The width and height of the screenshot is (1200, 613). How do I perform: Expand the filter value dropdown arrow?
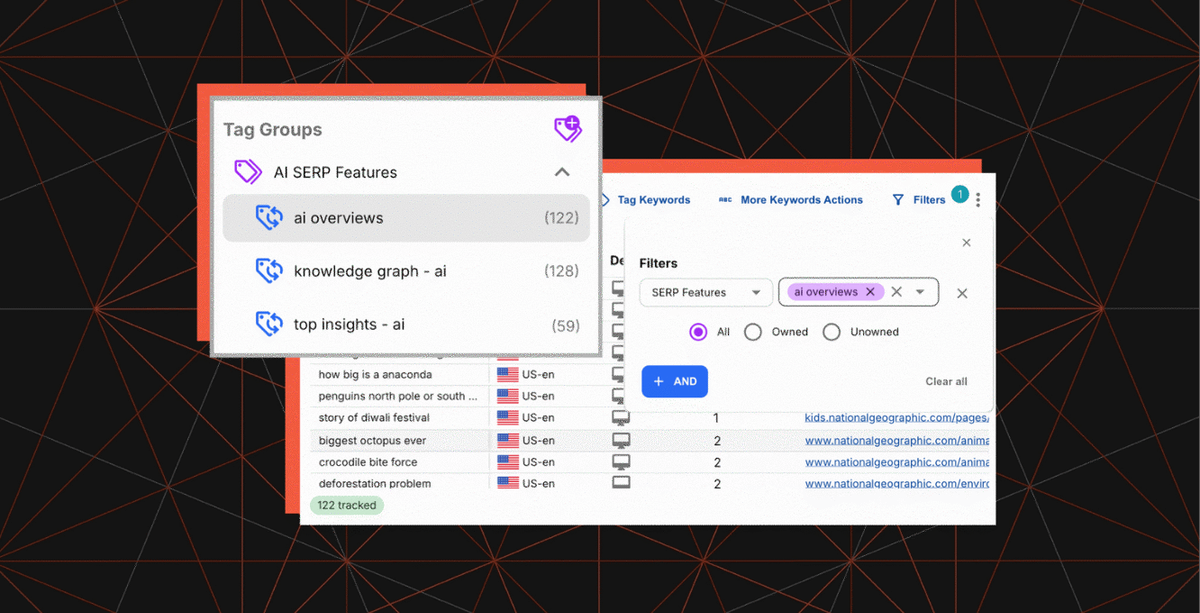[920, 292]
